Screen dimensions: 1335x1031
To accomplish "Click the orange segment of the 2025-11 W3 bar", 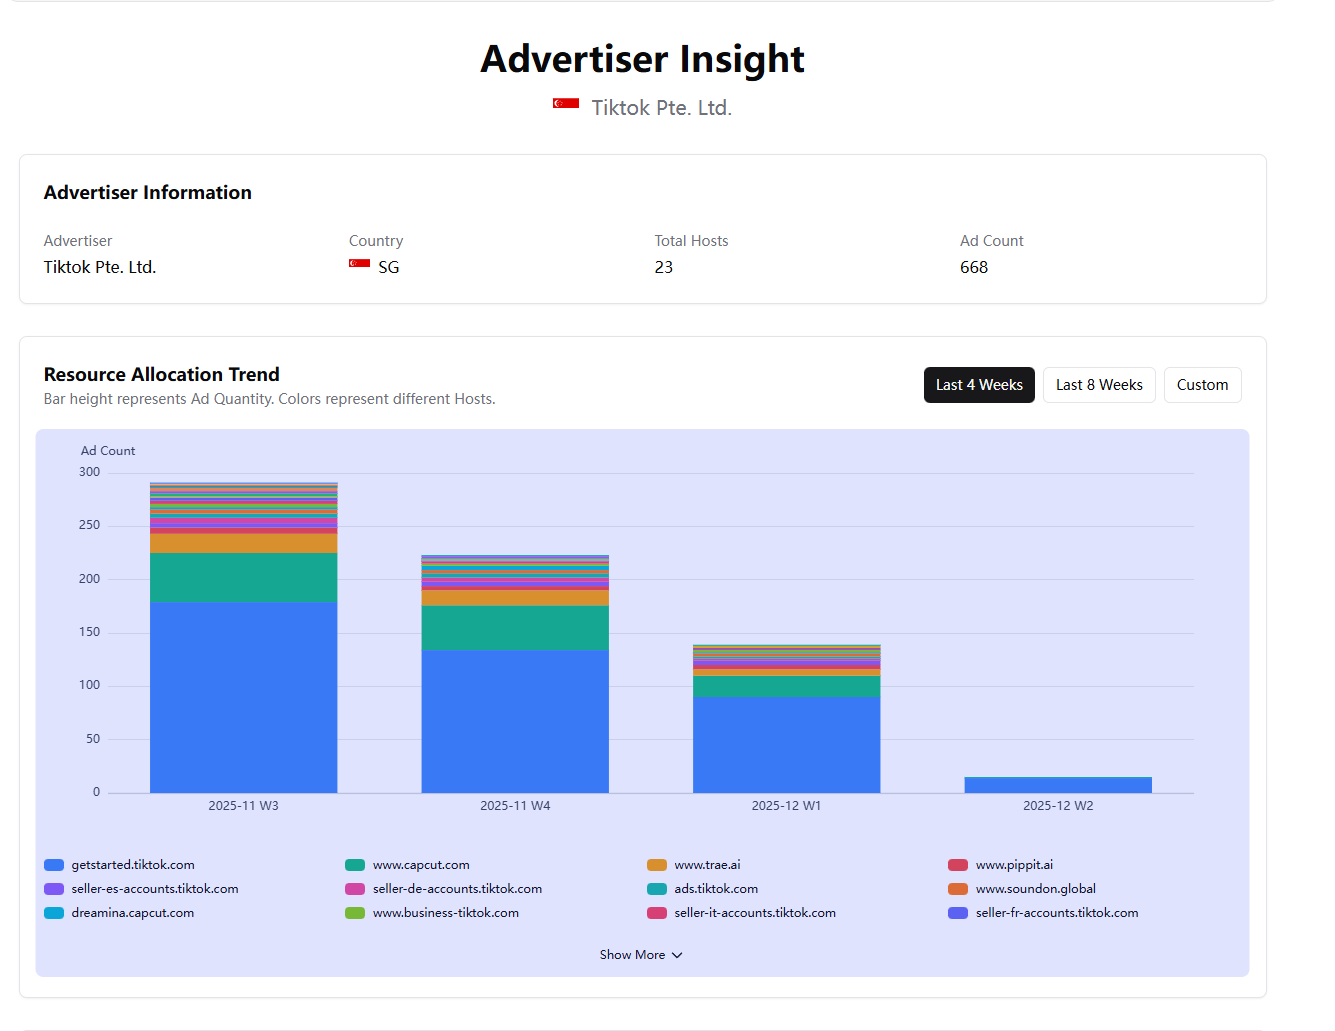I will [x=244, y=543].
